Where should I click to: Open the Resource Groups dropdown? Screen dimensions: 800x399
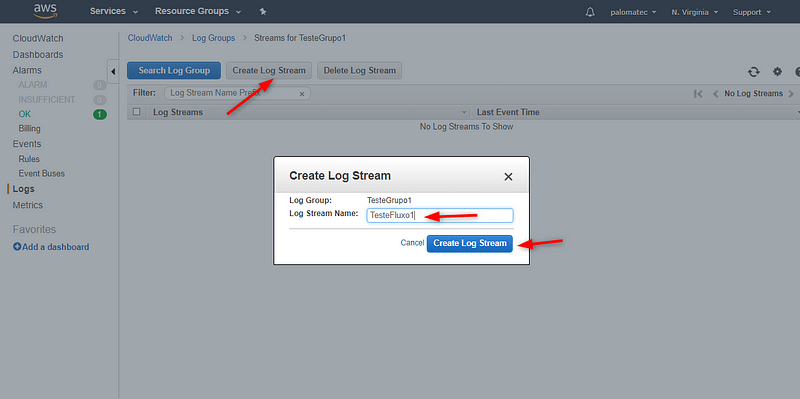[198, 11]
